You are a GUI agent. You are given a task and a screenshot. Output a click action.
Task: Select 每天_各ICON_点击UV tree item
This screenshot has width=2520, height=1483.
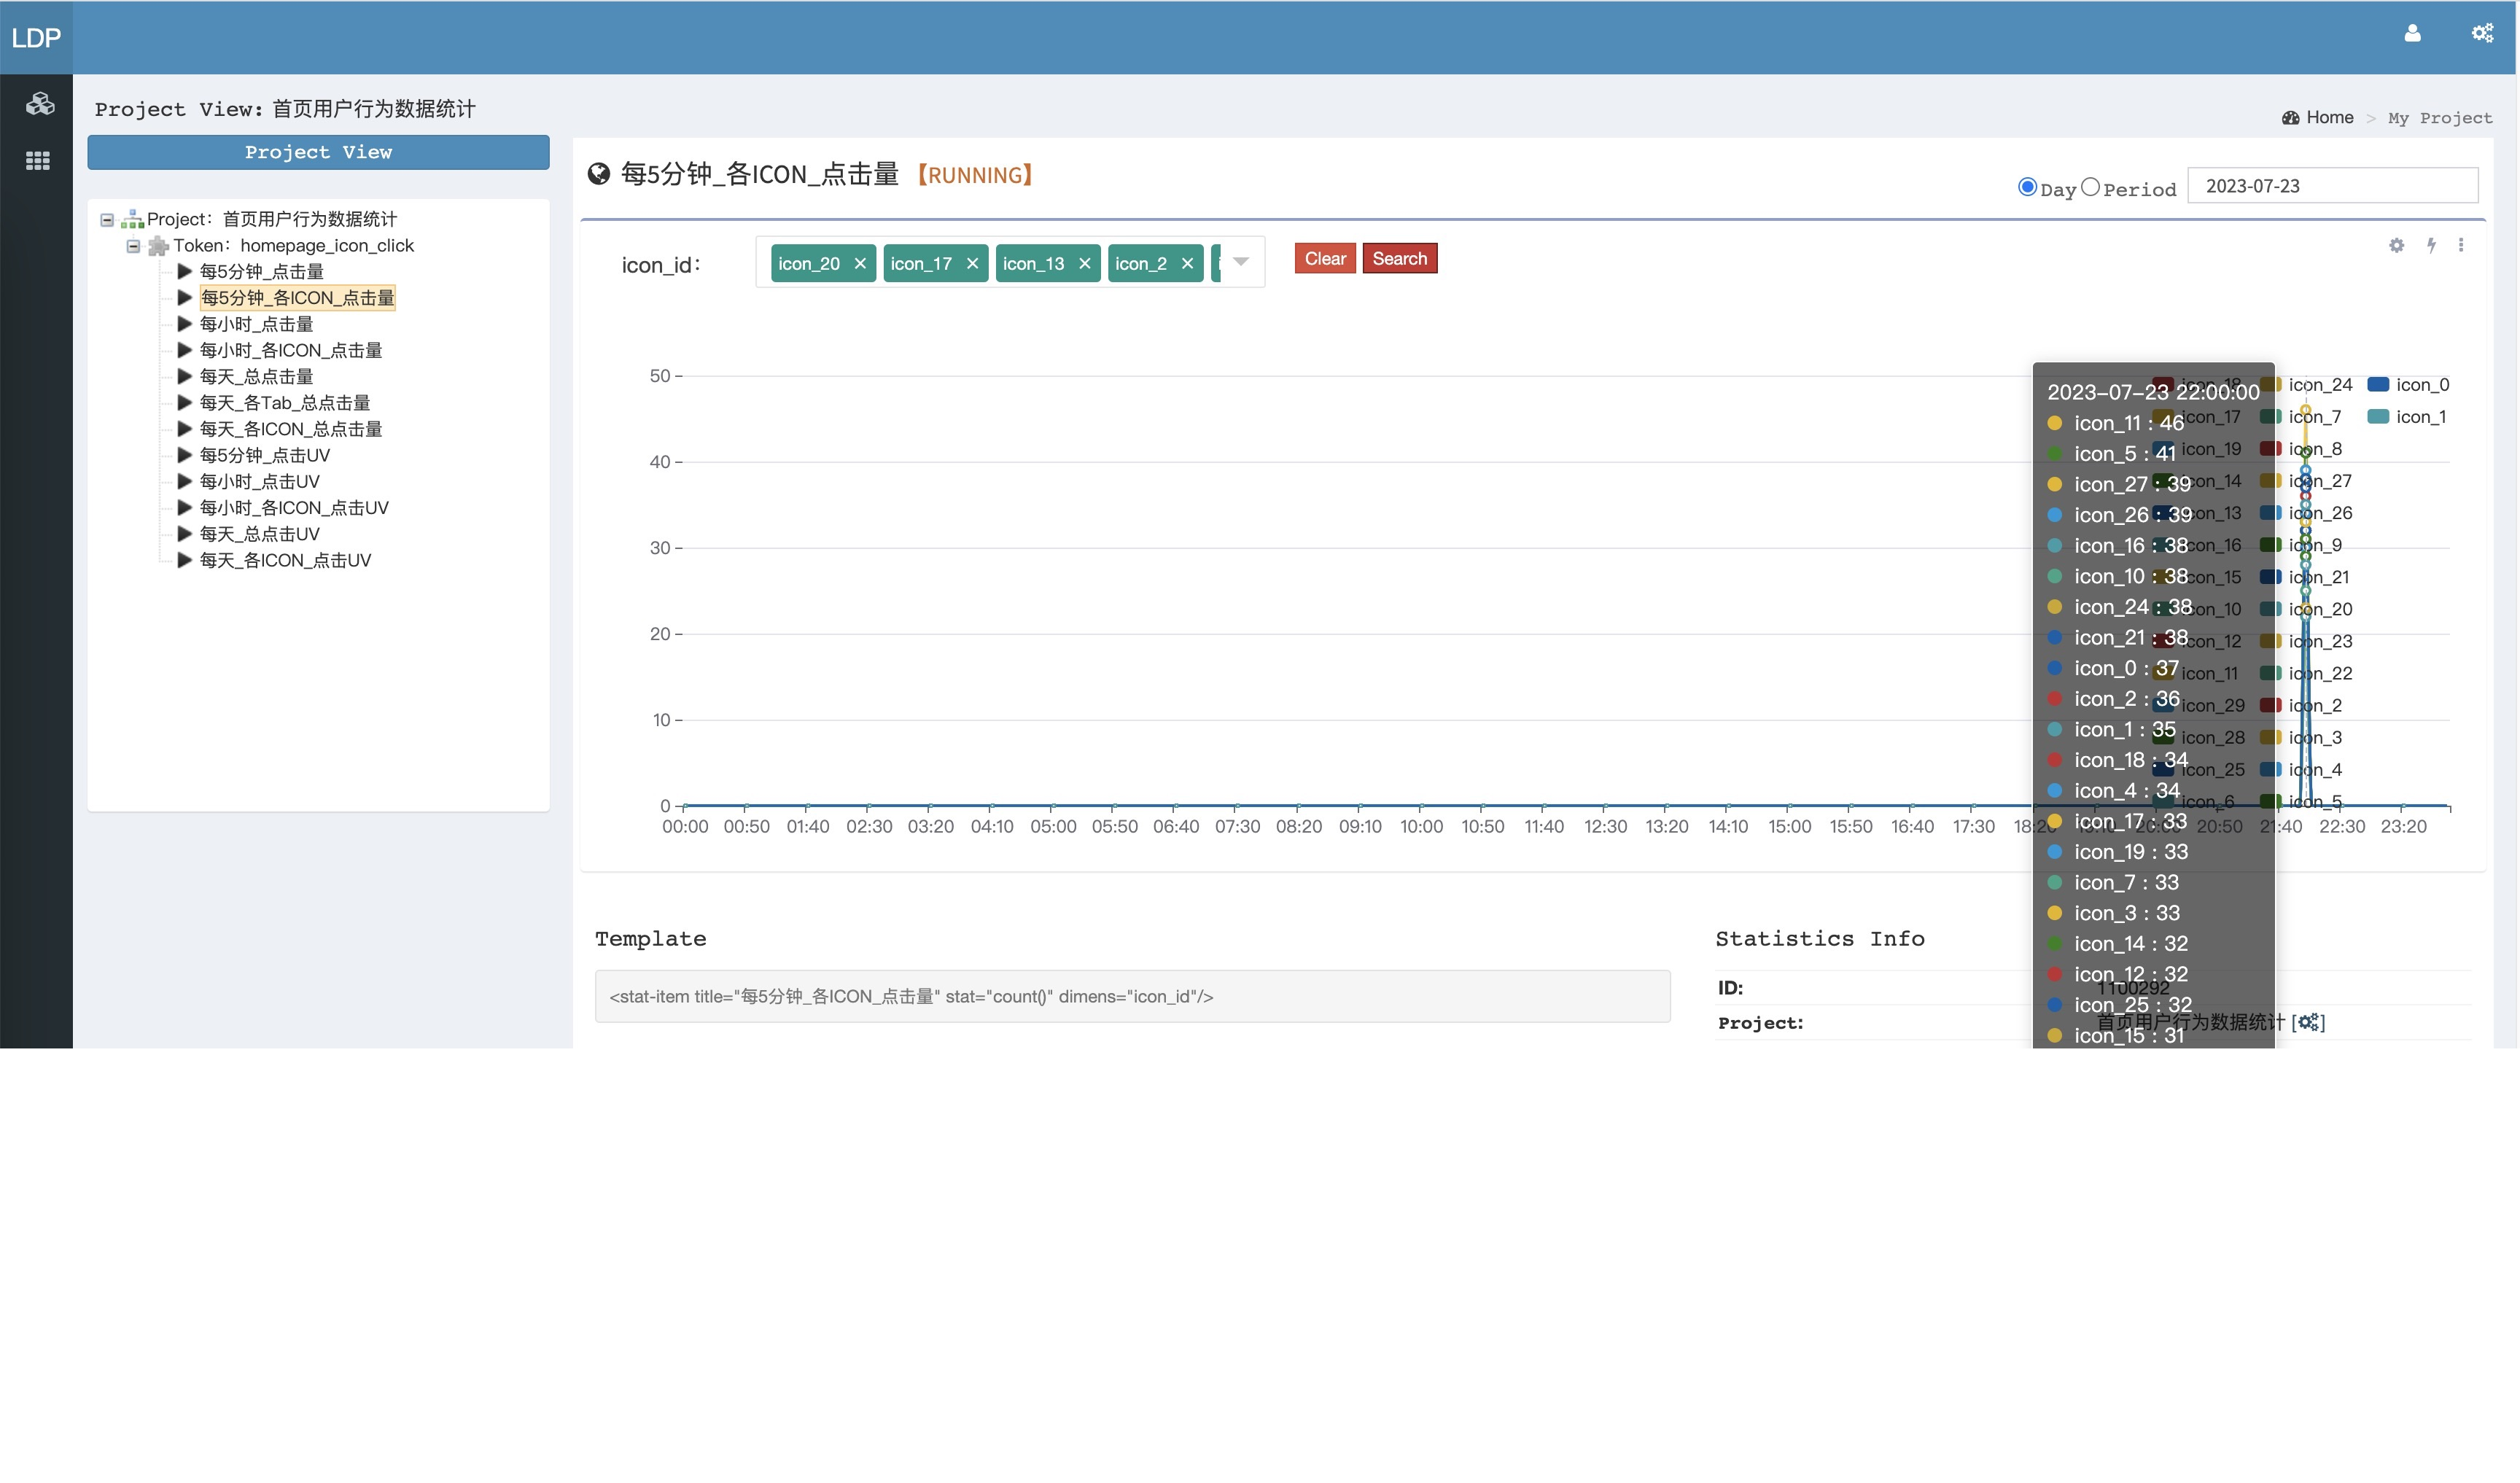tap(285, 560)
